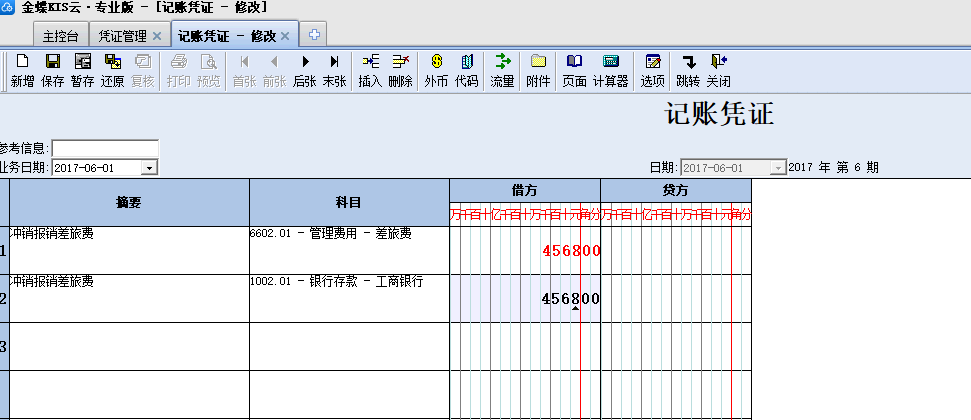Switch to the 凭证管理 tab
The image size is (971, 420).
123,36
